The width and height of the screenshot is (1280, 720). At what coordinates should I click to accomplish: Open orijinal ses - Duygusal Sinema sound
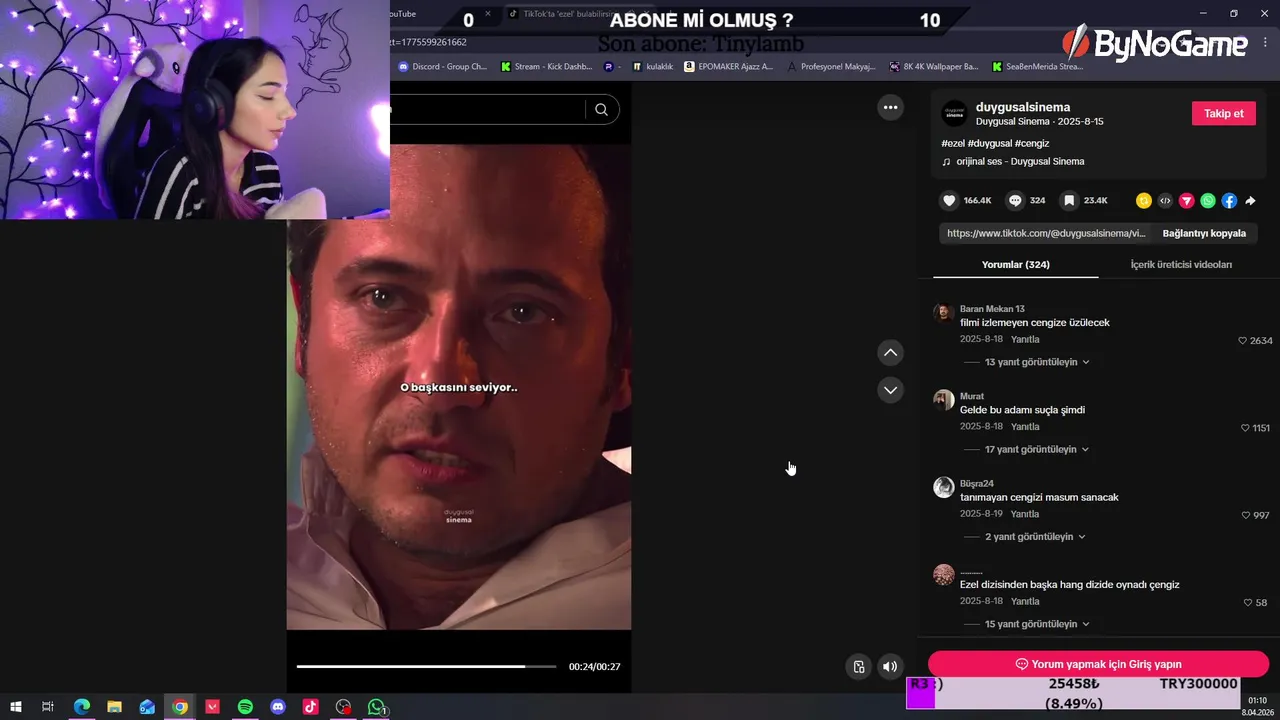point(1020,161)
